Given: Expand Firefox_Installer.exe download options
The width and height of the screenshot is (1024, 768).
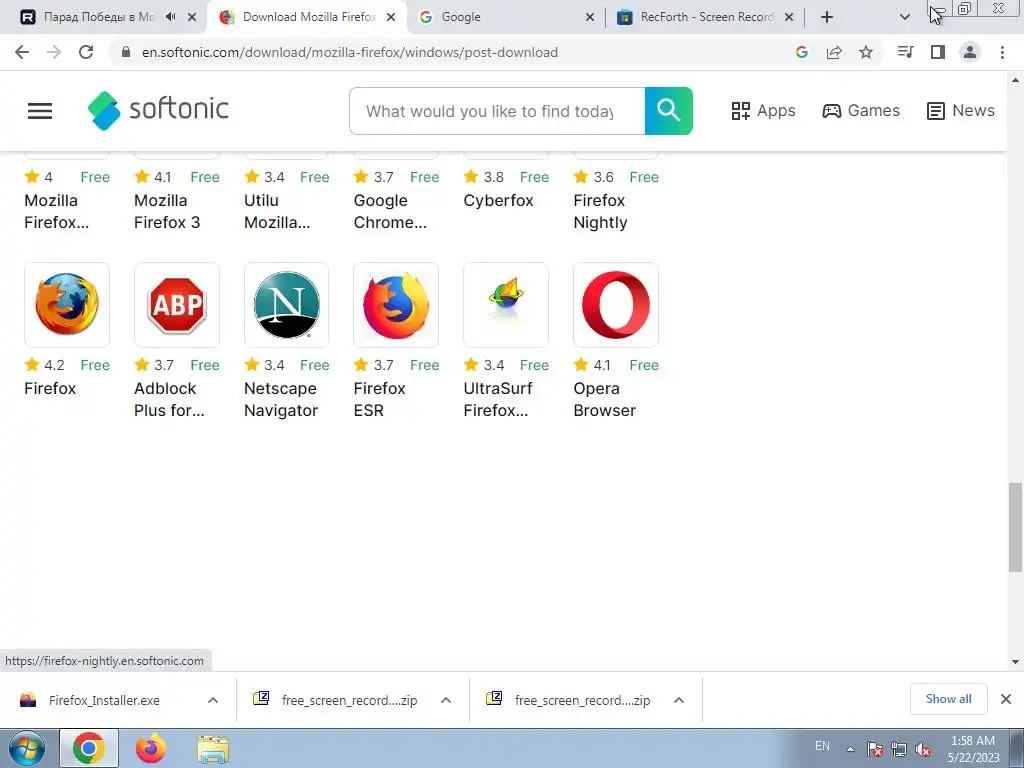Looking at the screenshot, I should 213,700.
